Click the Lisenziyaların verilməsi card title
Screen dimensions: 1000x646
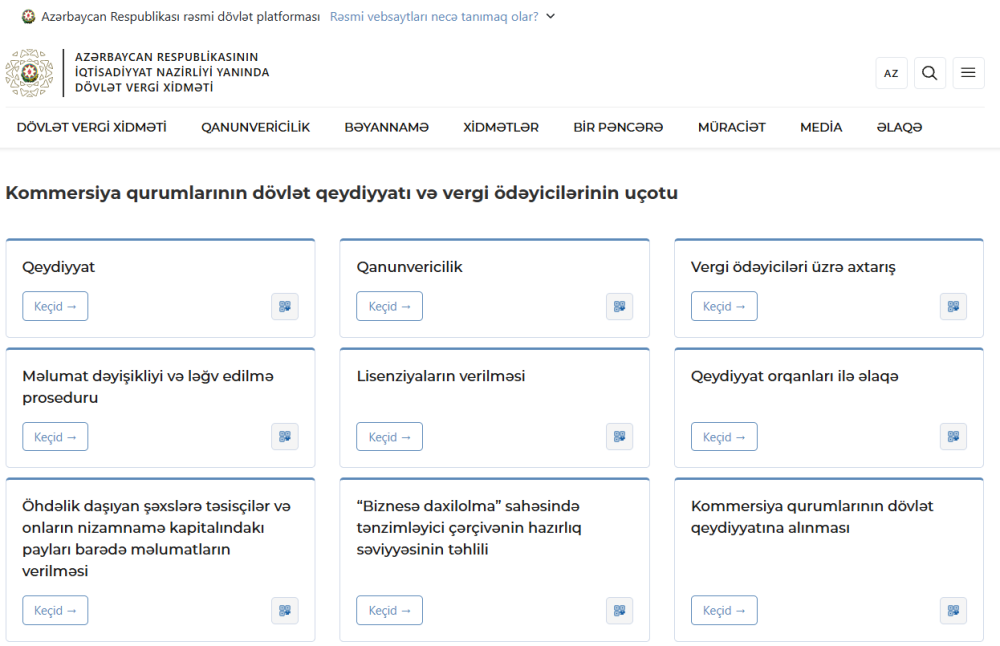(x=441, y=376)
